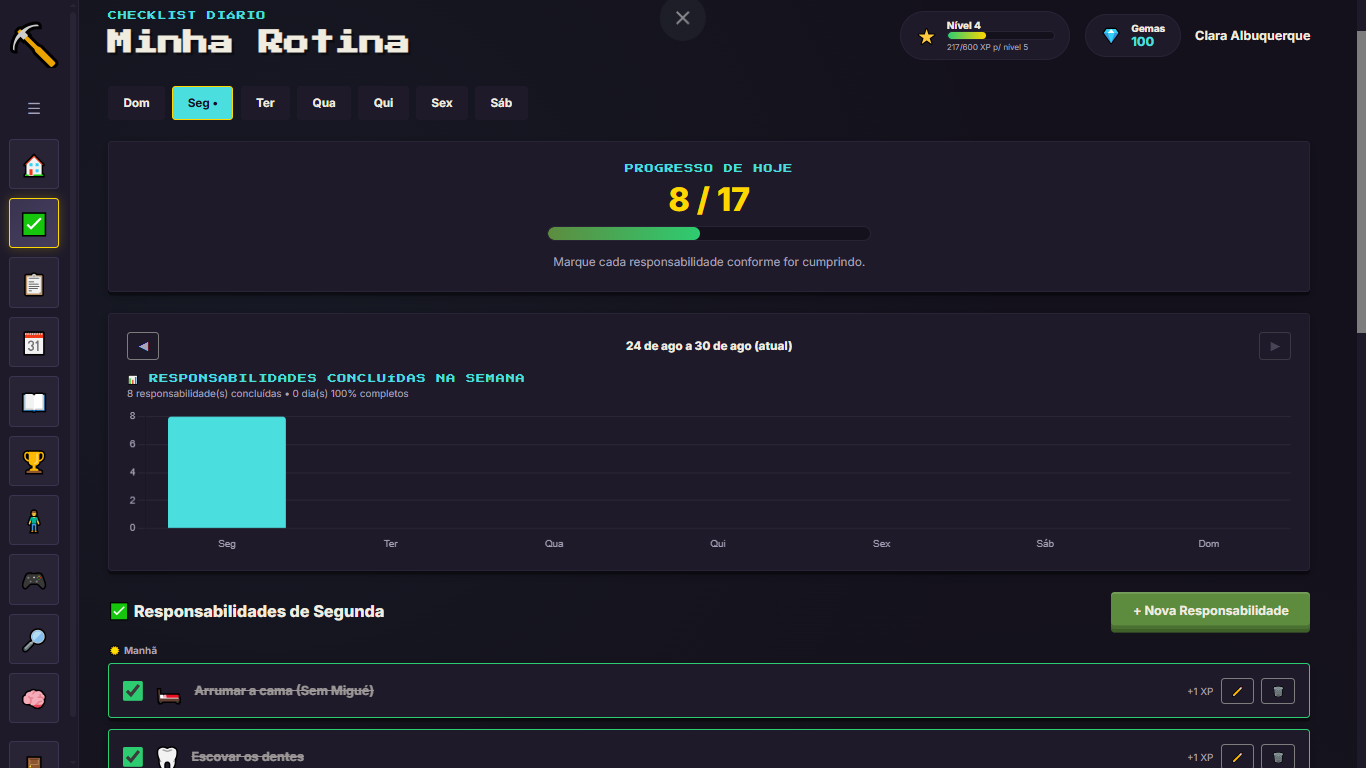Click the XP level progress bar in header
The width and height of the screenshot is (1366, 768).
[x=1000, y=36]
